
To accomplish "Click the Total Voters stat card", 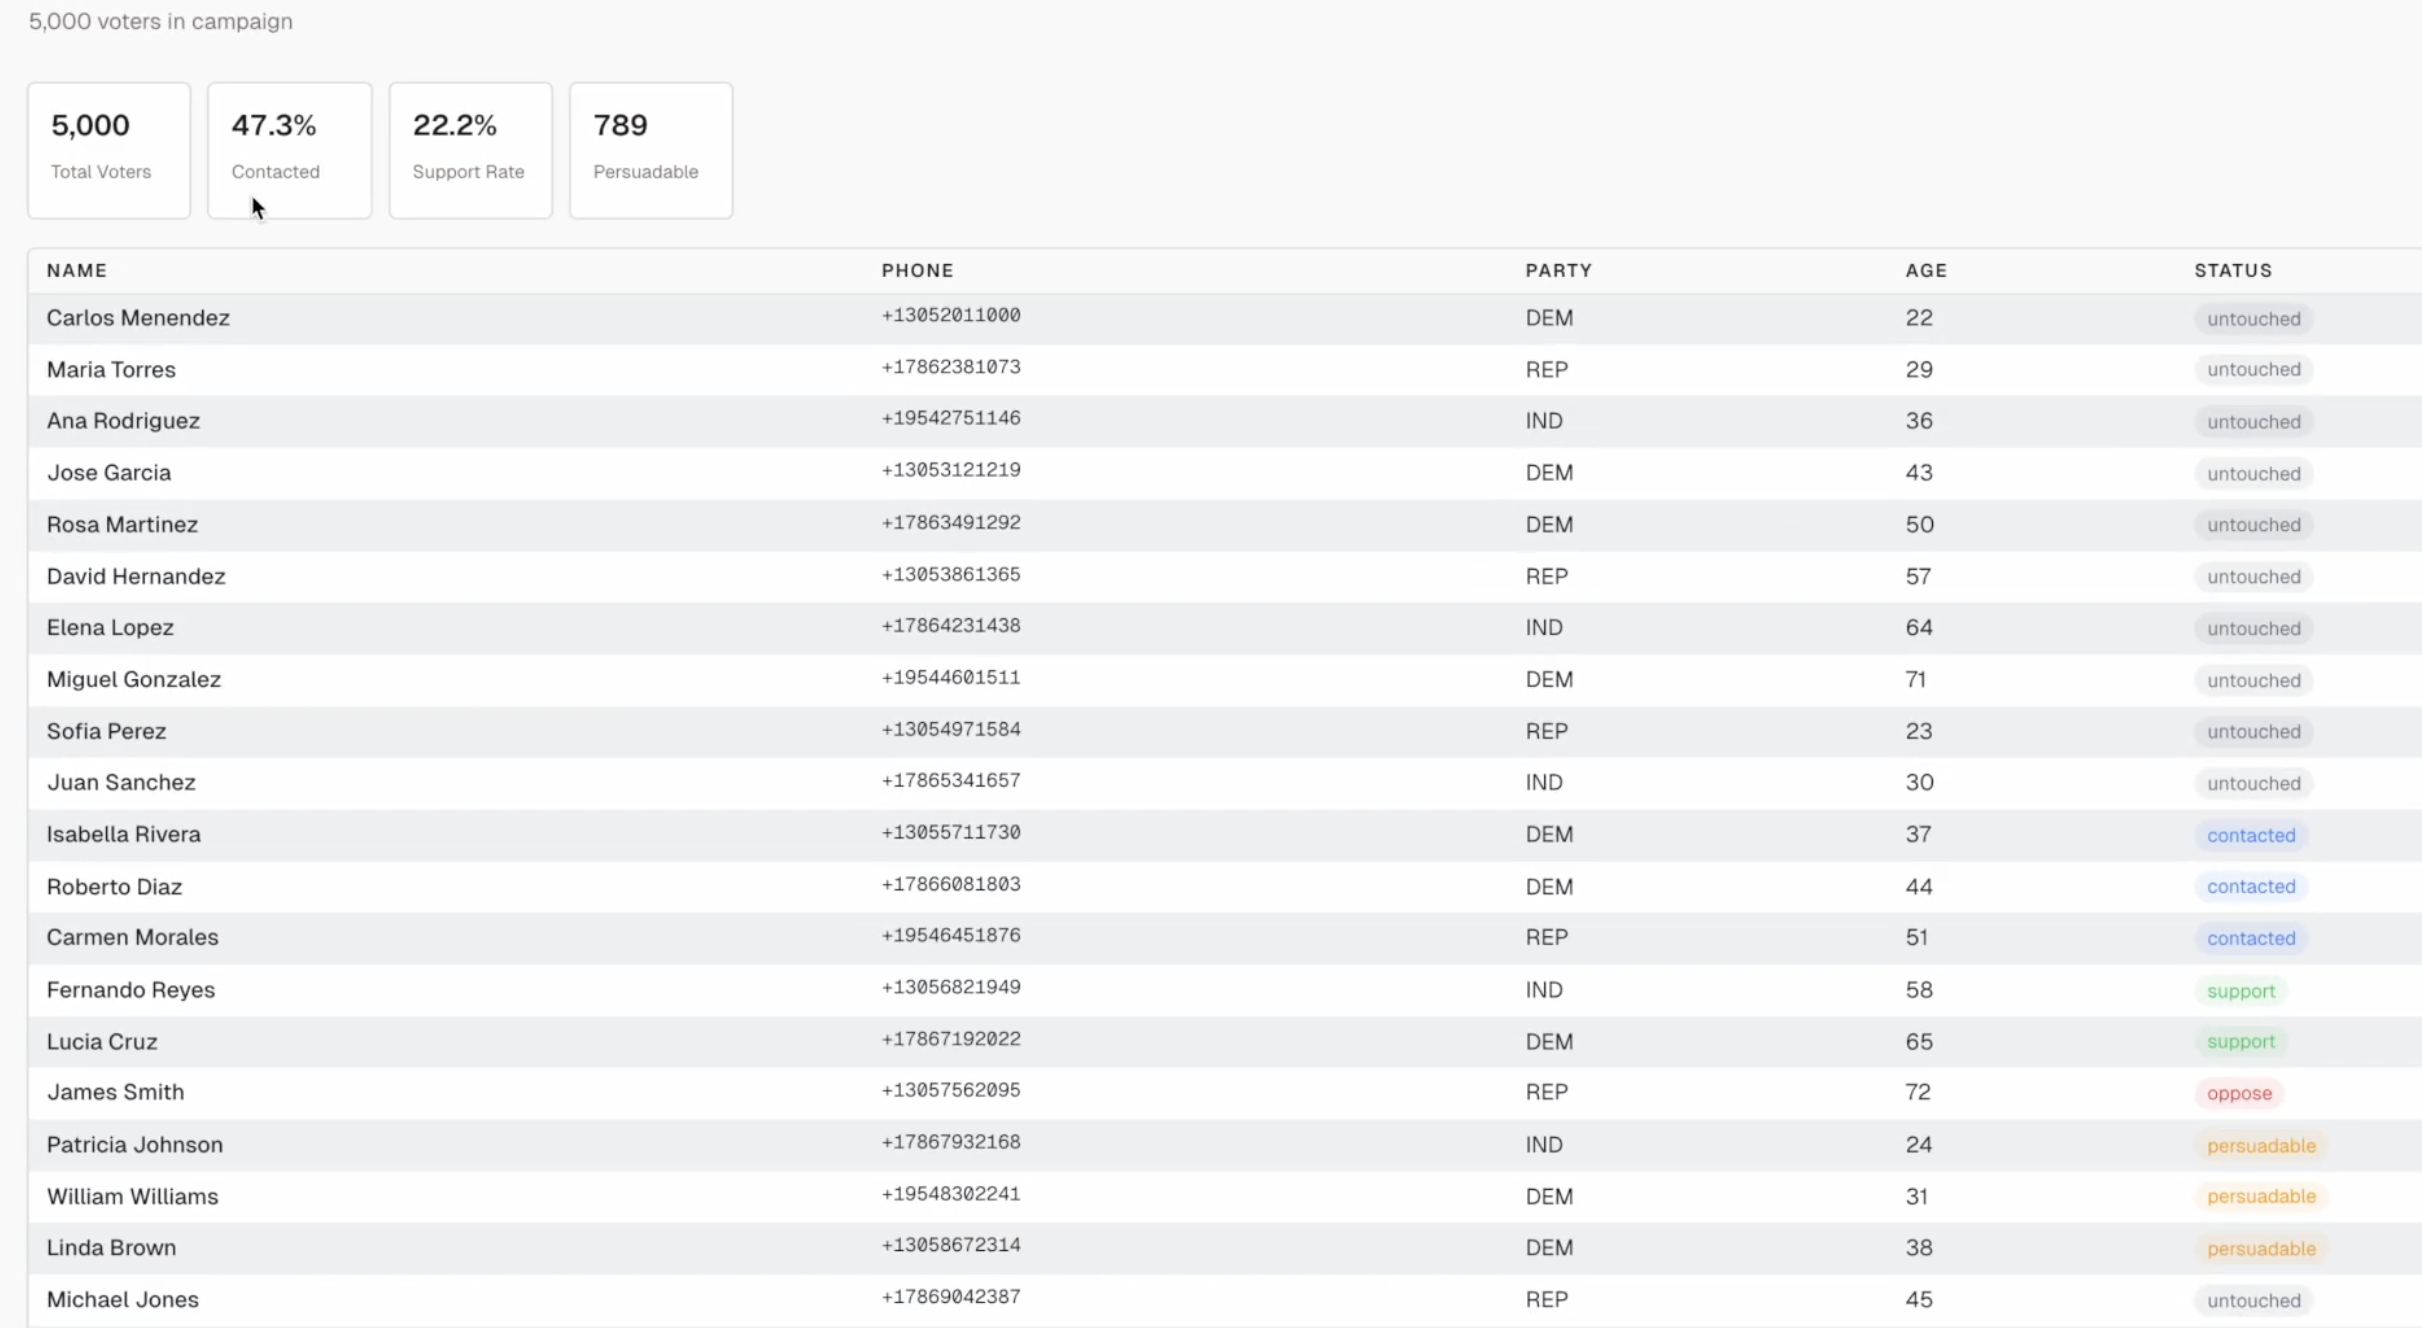I will point(108,150).
